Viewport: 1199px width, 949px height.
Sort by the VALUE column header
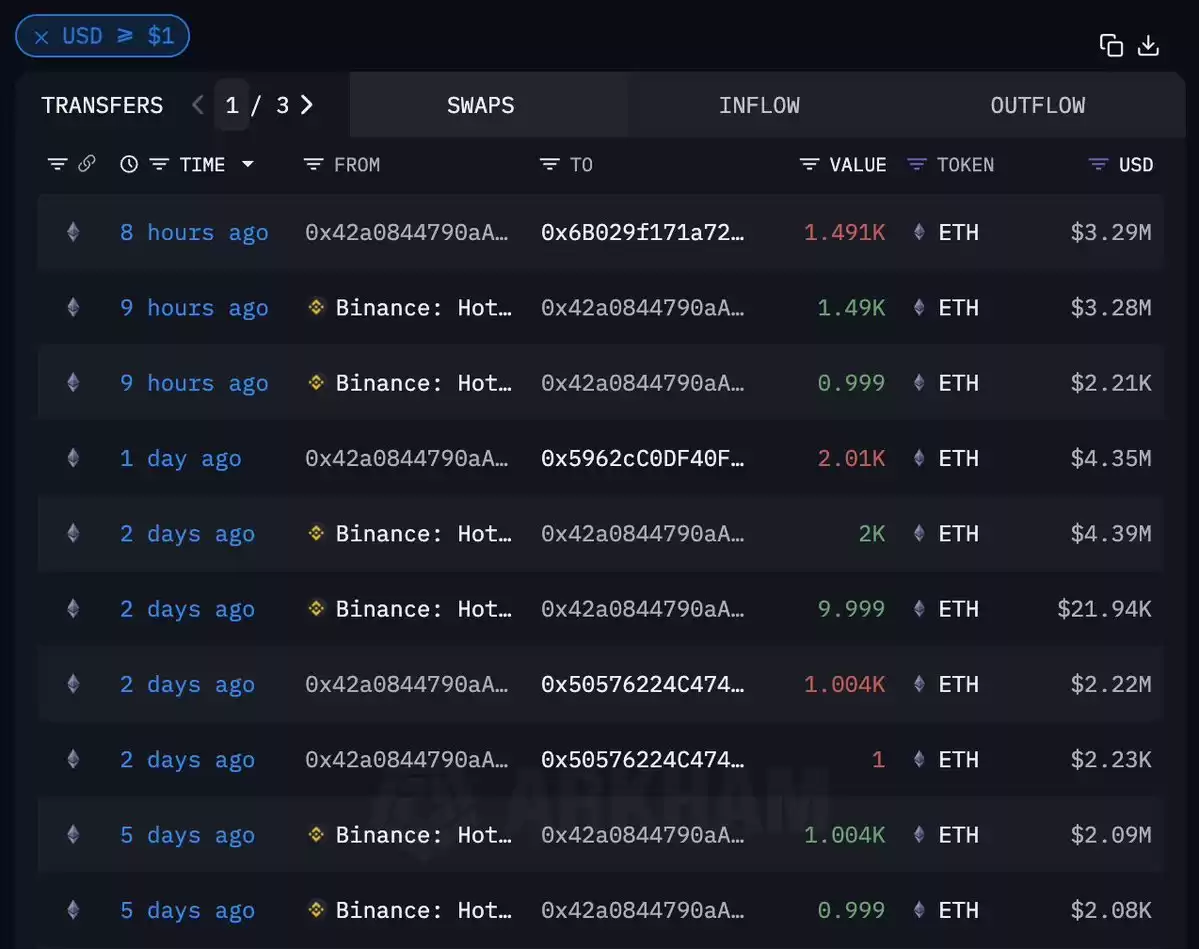coord(858,164)
